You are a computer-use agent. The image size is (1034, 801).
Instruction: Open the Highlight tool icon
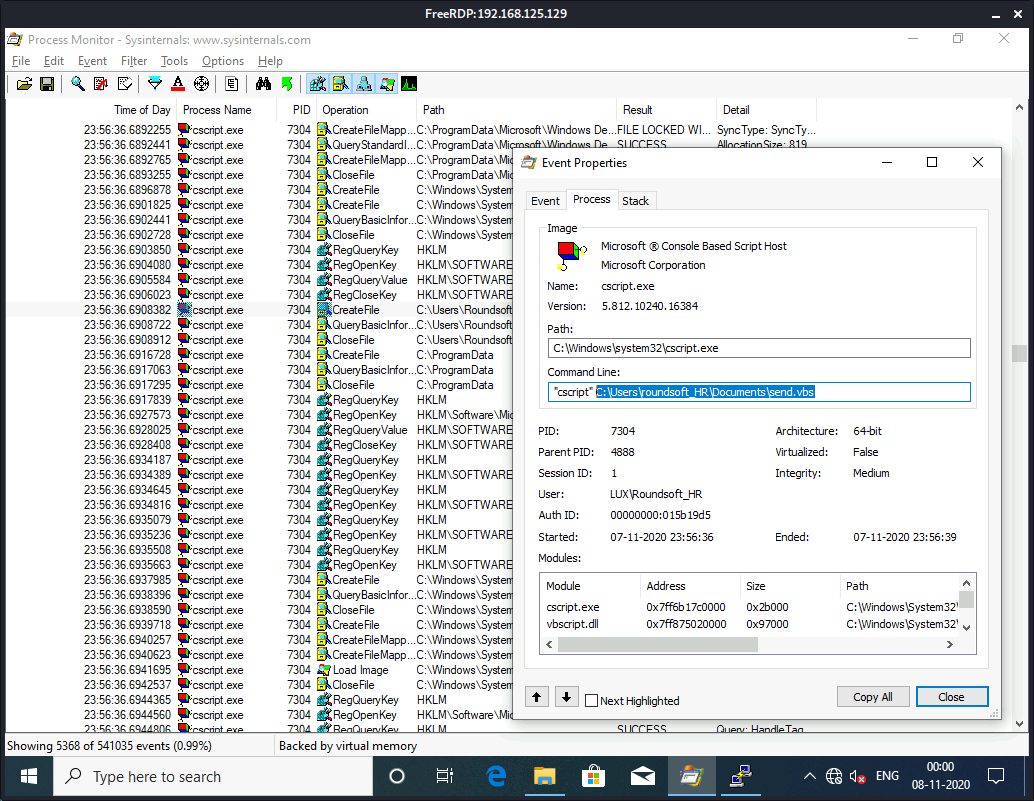(178, 84)
